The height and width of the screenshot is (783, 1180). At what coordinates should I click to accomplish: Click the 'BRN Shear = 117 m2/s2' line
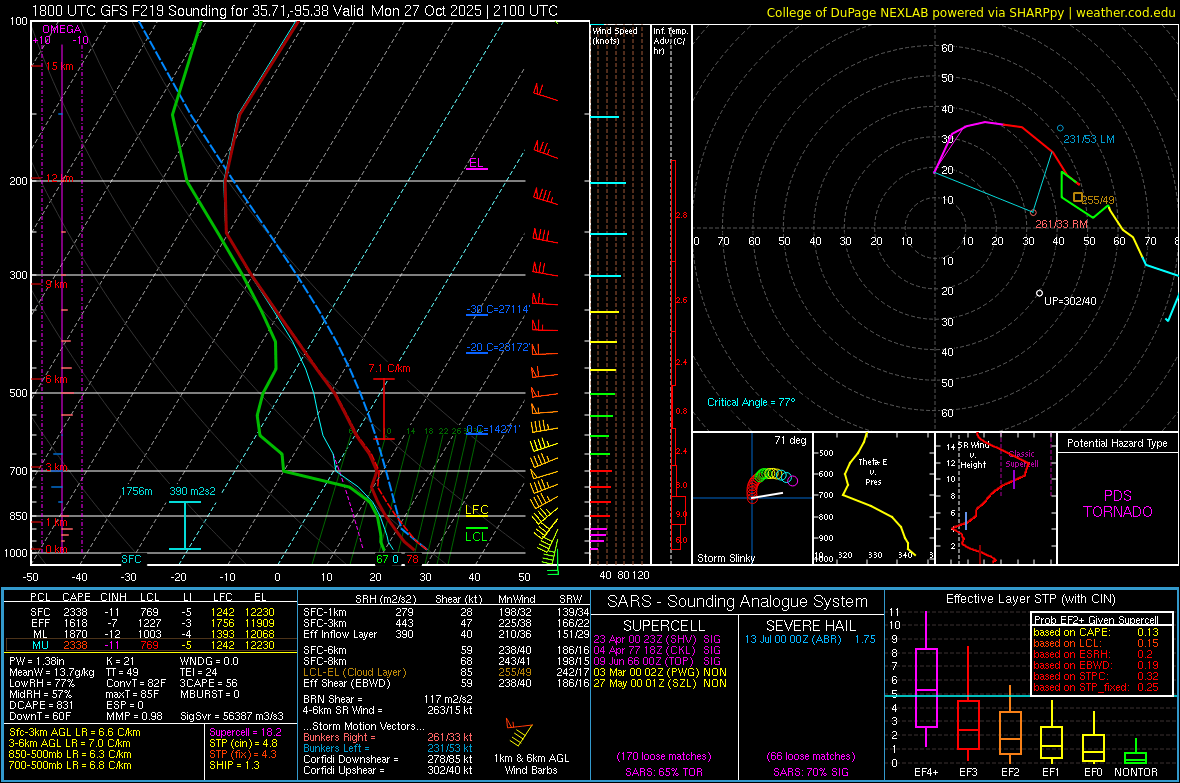point(387,699)
